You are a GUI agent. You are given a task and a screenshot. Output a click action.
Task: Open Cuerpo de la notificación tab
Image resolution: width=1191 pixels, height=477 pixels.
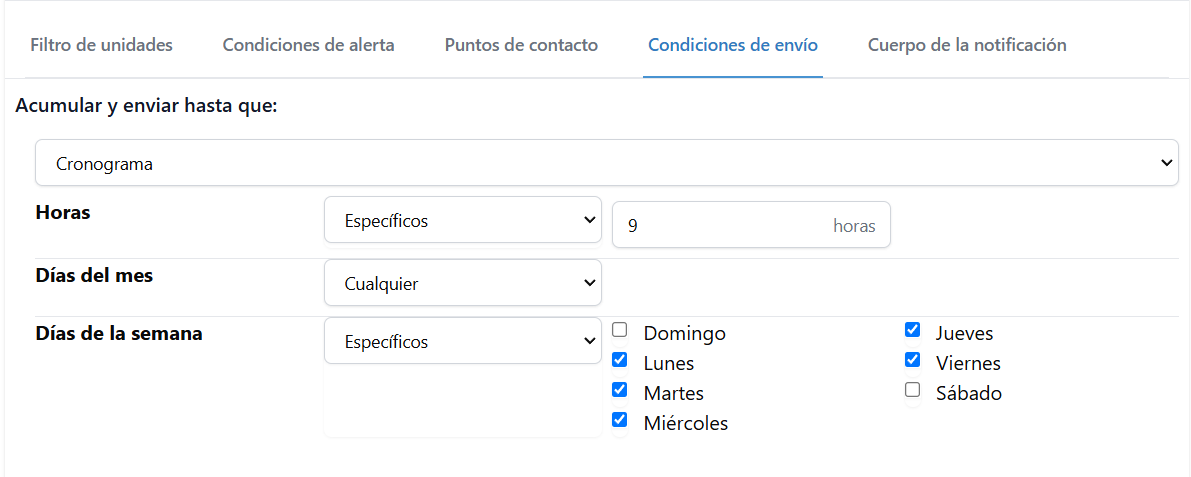pyautogui.click(x=966, y=45)
